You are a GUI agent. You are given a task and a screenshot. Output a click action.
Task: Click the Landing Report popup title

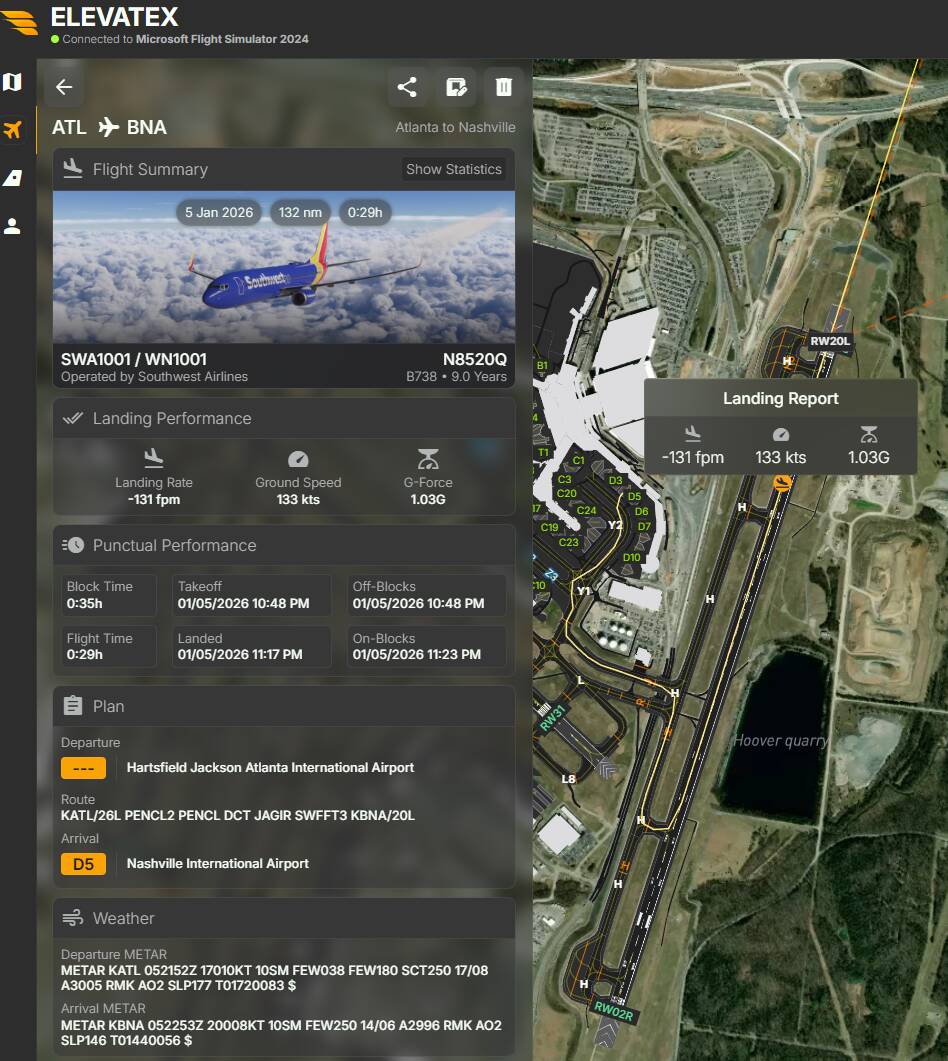(x=780, y=398)
